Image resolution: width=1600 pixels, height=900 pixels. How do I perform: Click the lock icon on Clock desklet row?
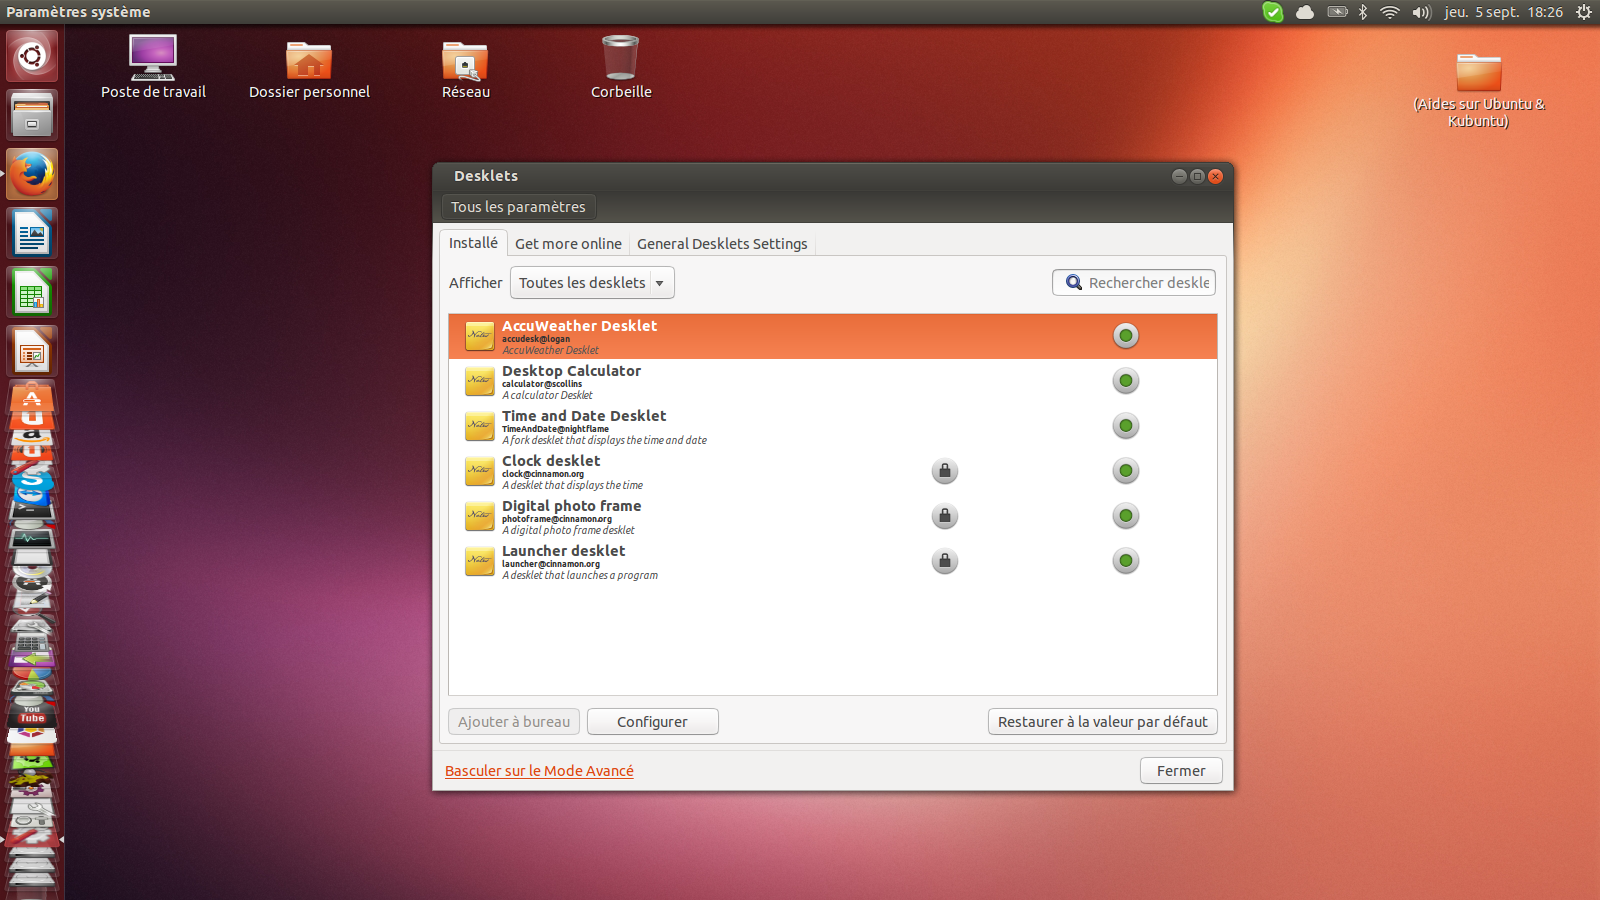pos(945,471)
